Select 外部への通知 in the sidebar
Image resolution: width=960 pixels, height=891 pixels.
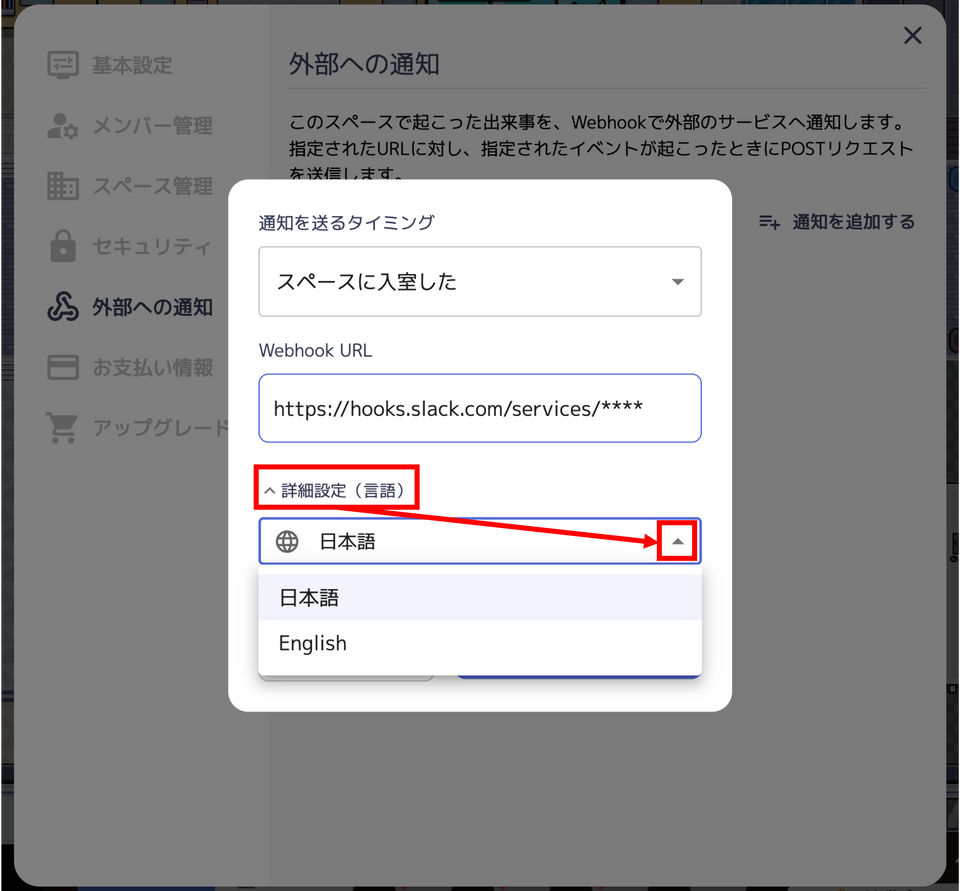coord(130,307)
